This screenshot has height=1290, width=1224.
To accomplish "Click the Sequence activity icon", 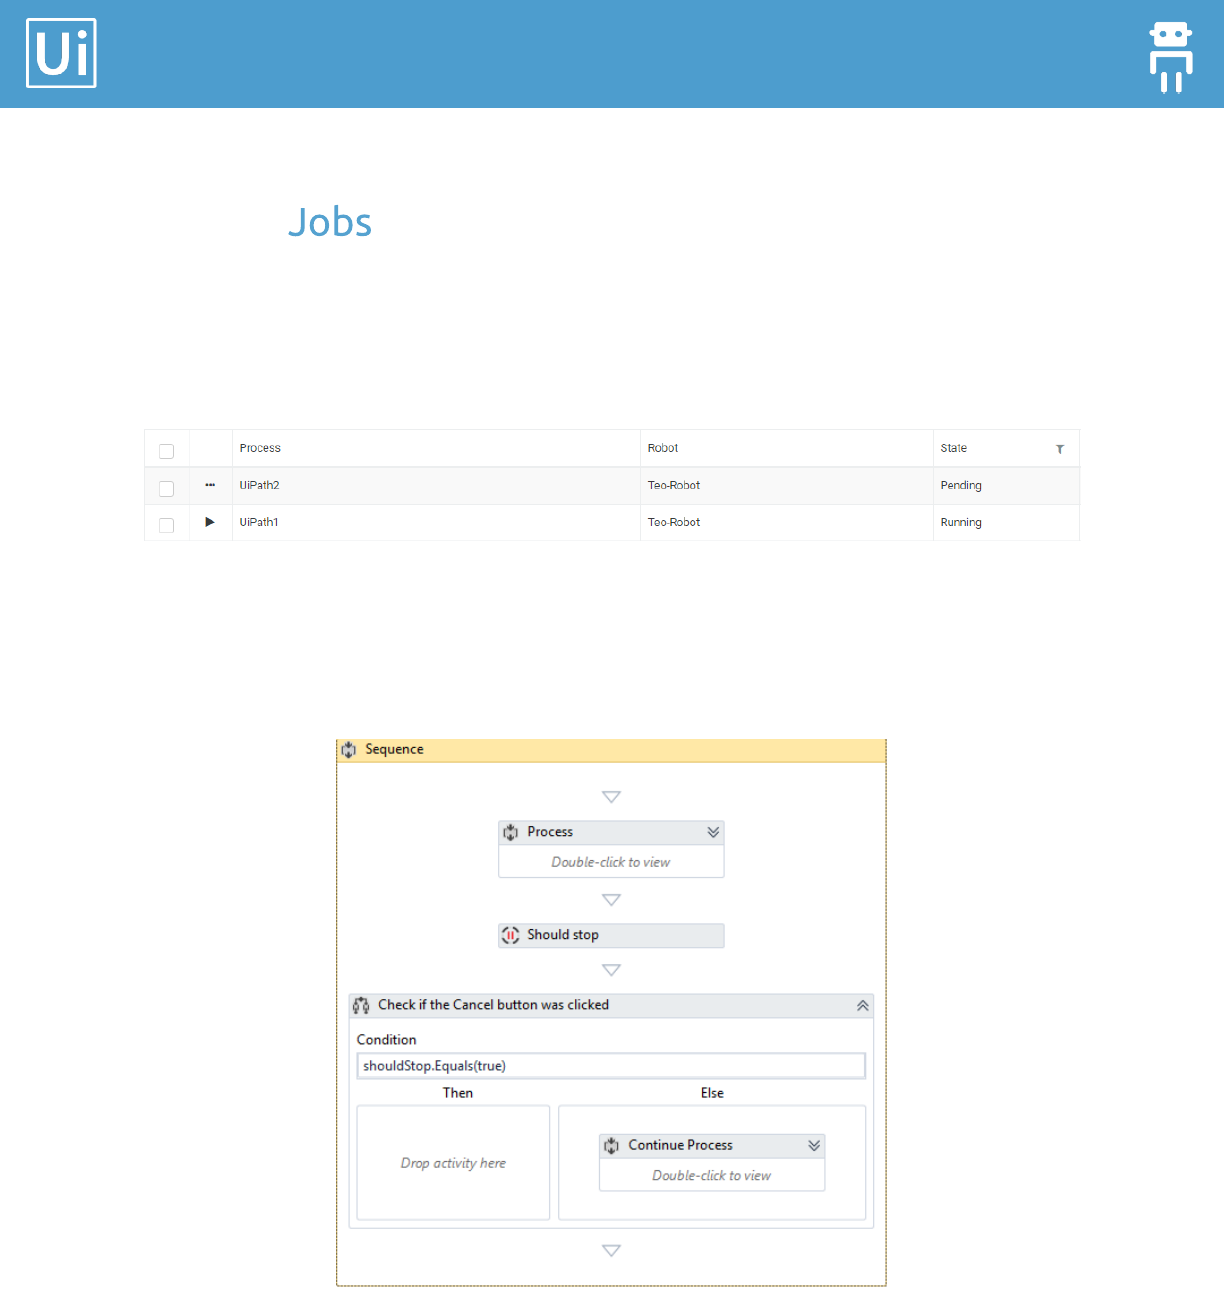I will [349, 750].
